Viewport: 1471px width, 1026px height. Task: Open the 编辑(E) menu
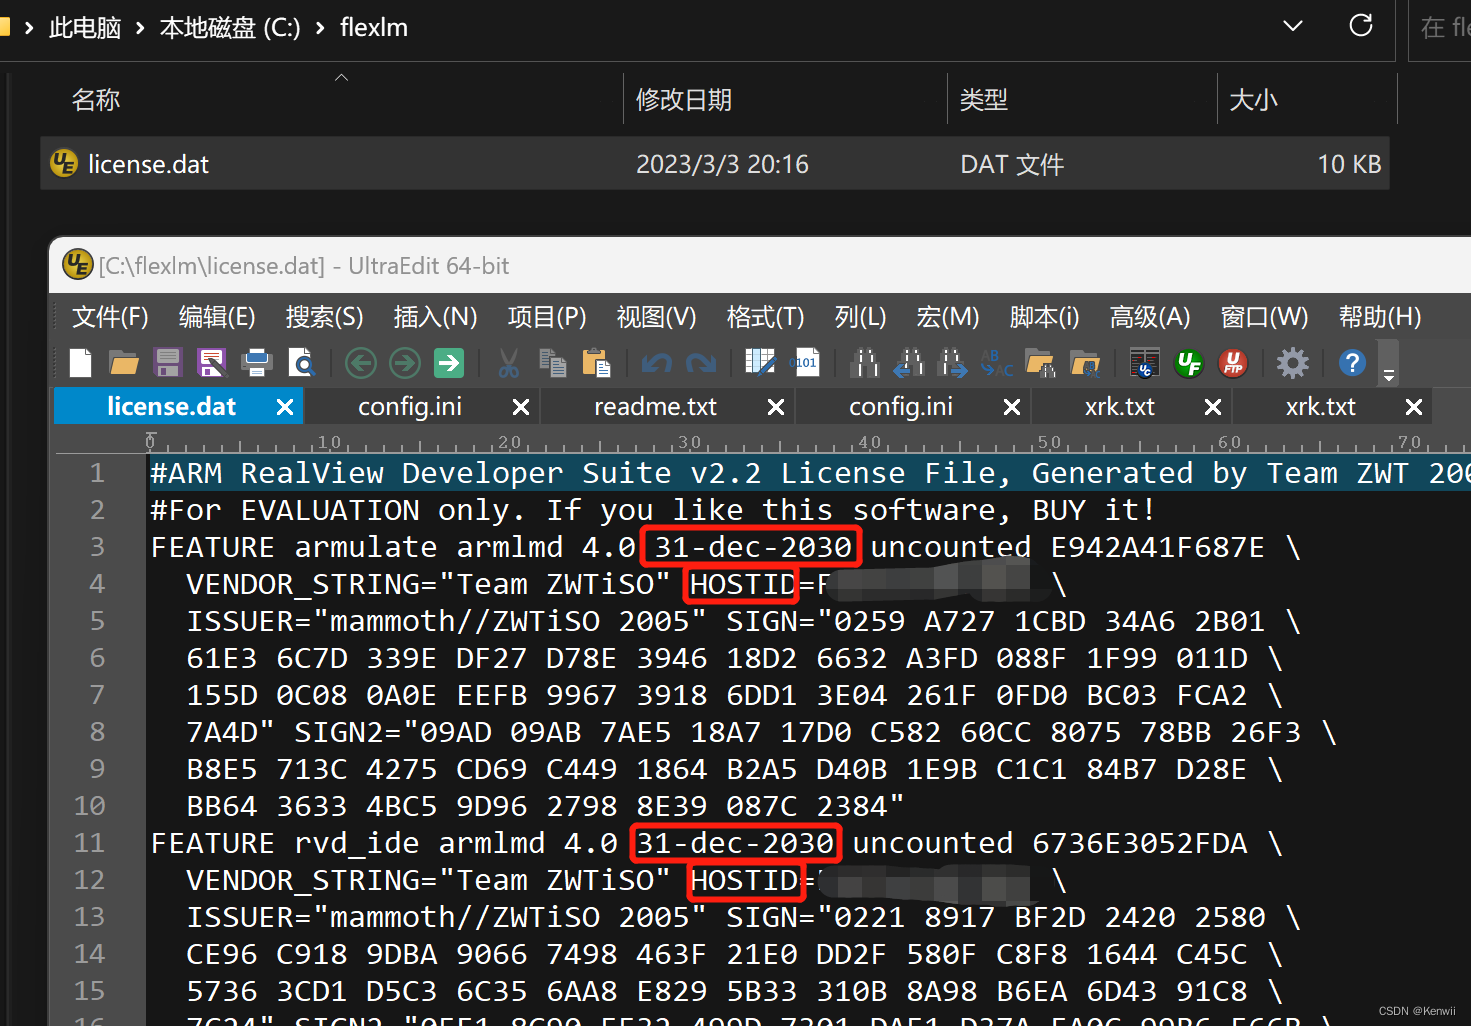click(217, 317)
